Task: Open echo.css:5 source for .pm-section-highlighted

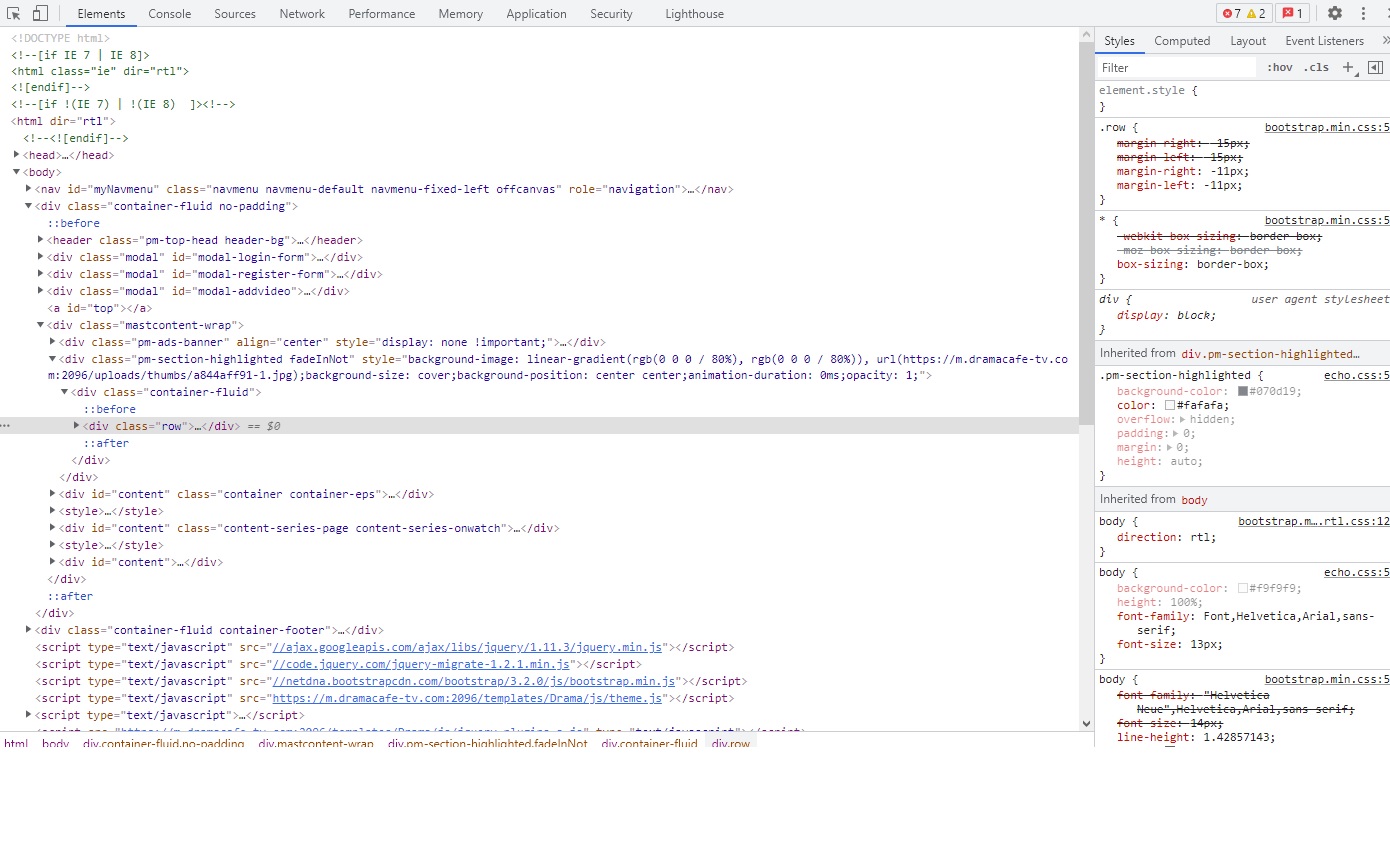Action: click(1356, 375)
